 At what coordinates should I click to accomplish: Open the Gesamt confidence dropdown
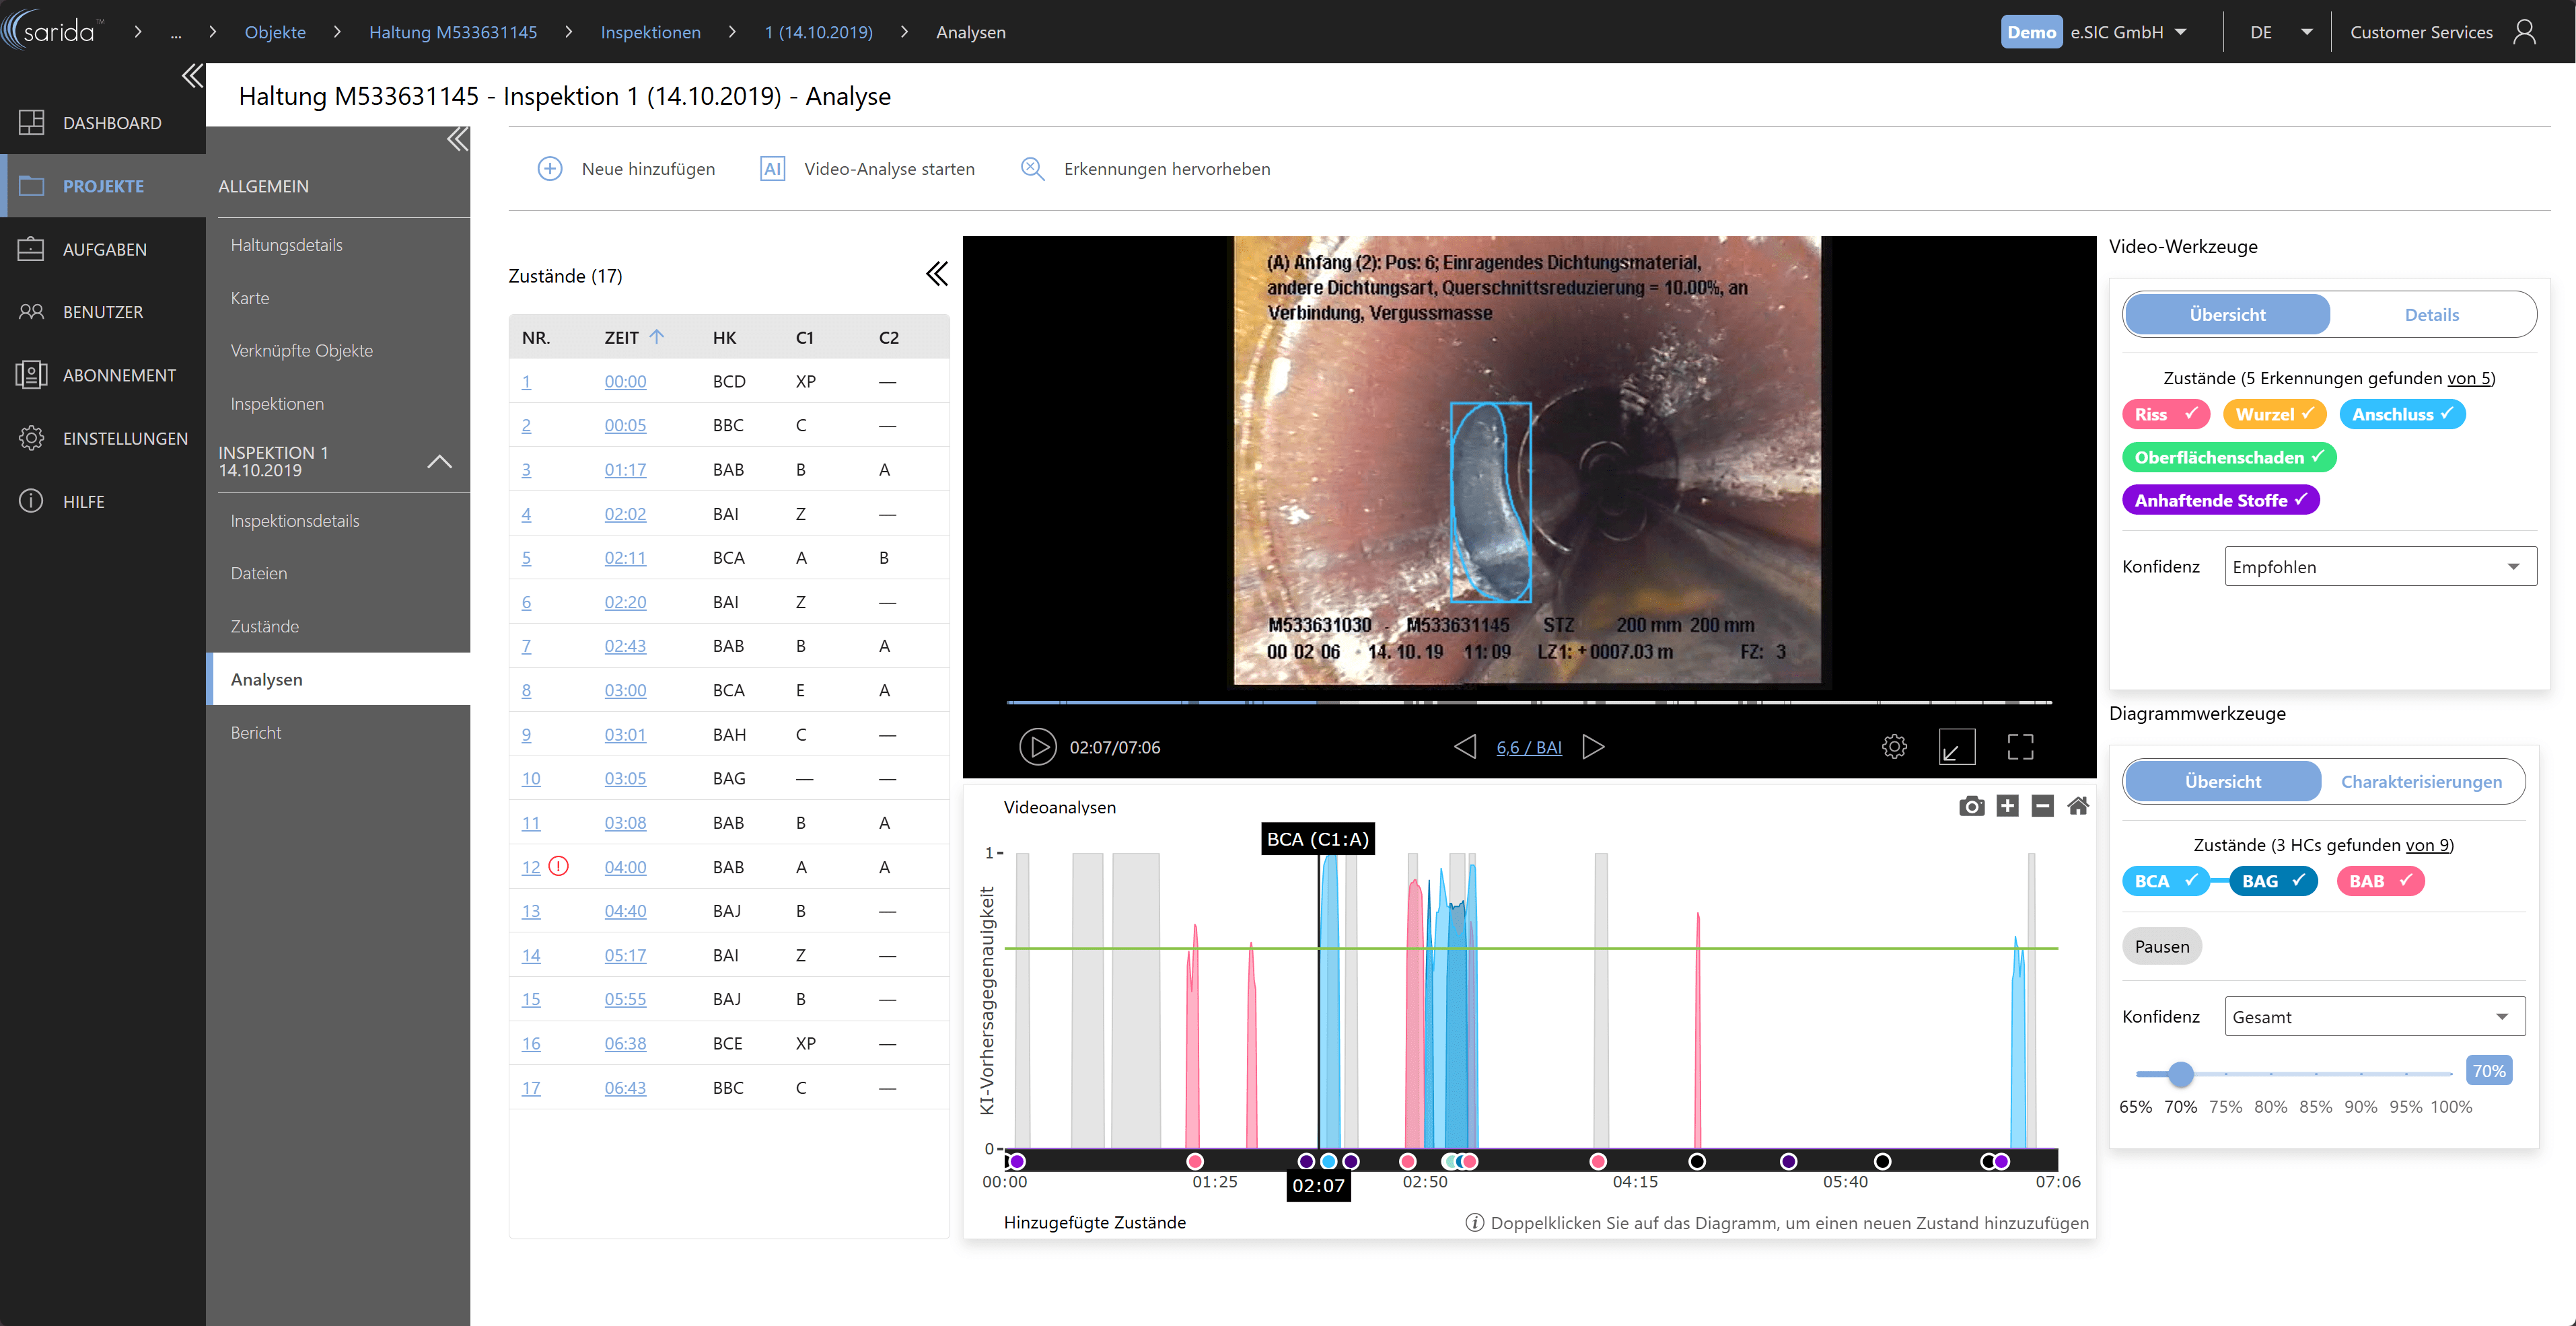(x=2374, y=1017)
